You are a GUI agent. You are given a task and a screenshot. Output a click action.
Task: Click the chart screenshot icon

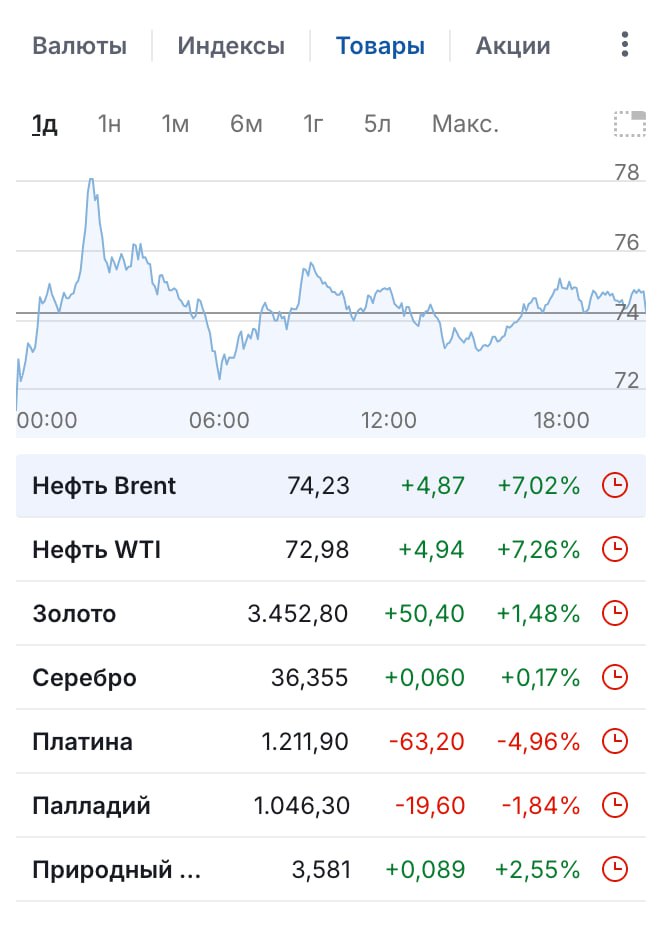[x=630, y=124]
